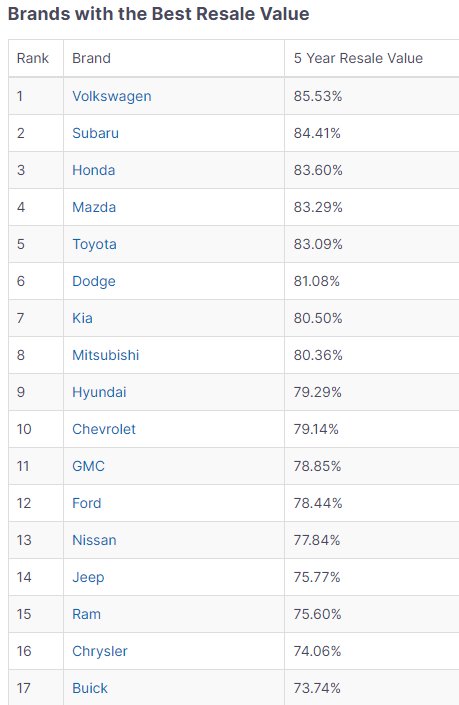This screenshot has width=459, height=705.
Task: Open the Mazda brand page
Action: [x=94, y=207]
